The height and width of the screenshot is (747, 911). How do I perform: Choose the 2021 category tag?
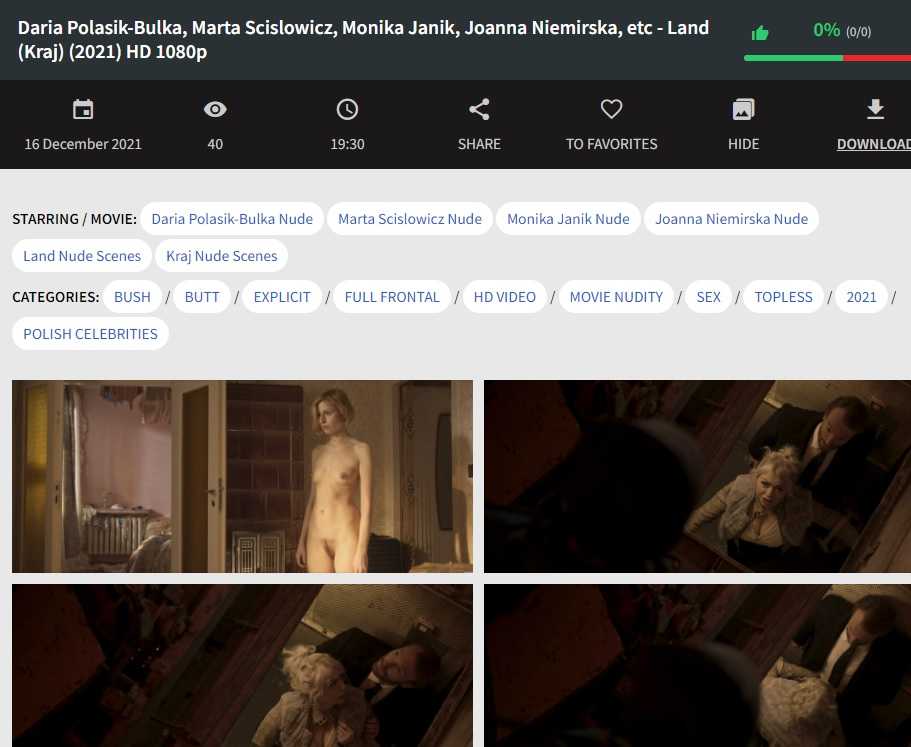[861, 297]
